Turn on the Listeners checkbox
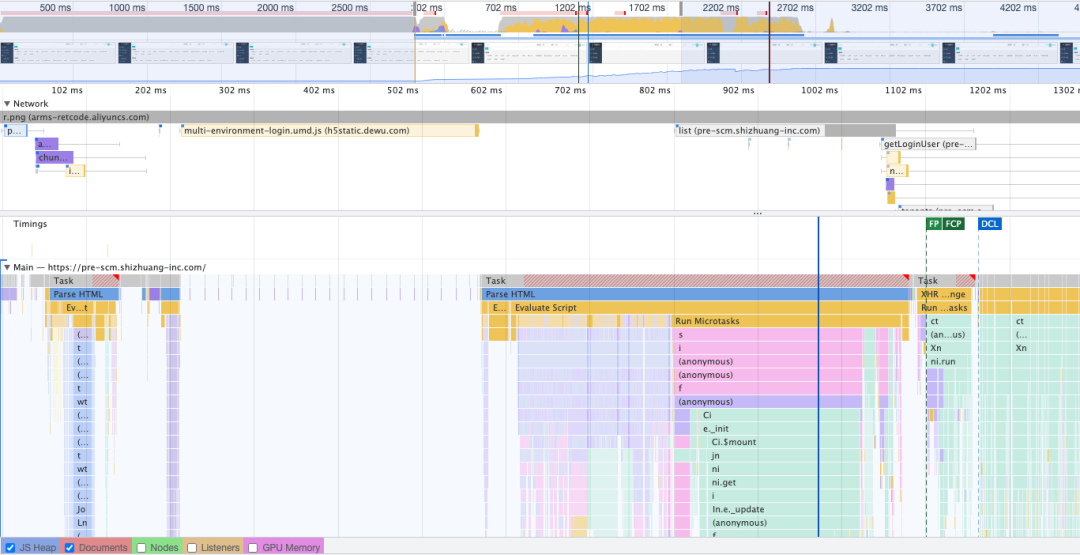The width and height of the screenshot is (1080, 555). (x=192, y=547)
